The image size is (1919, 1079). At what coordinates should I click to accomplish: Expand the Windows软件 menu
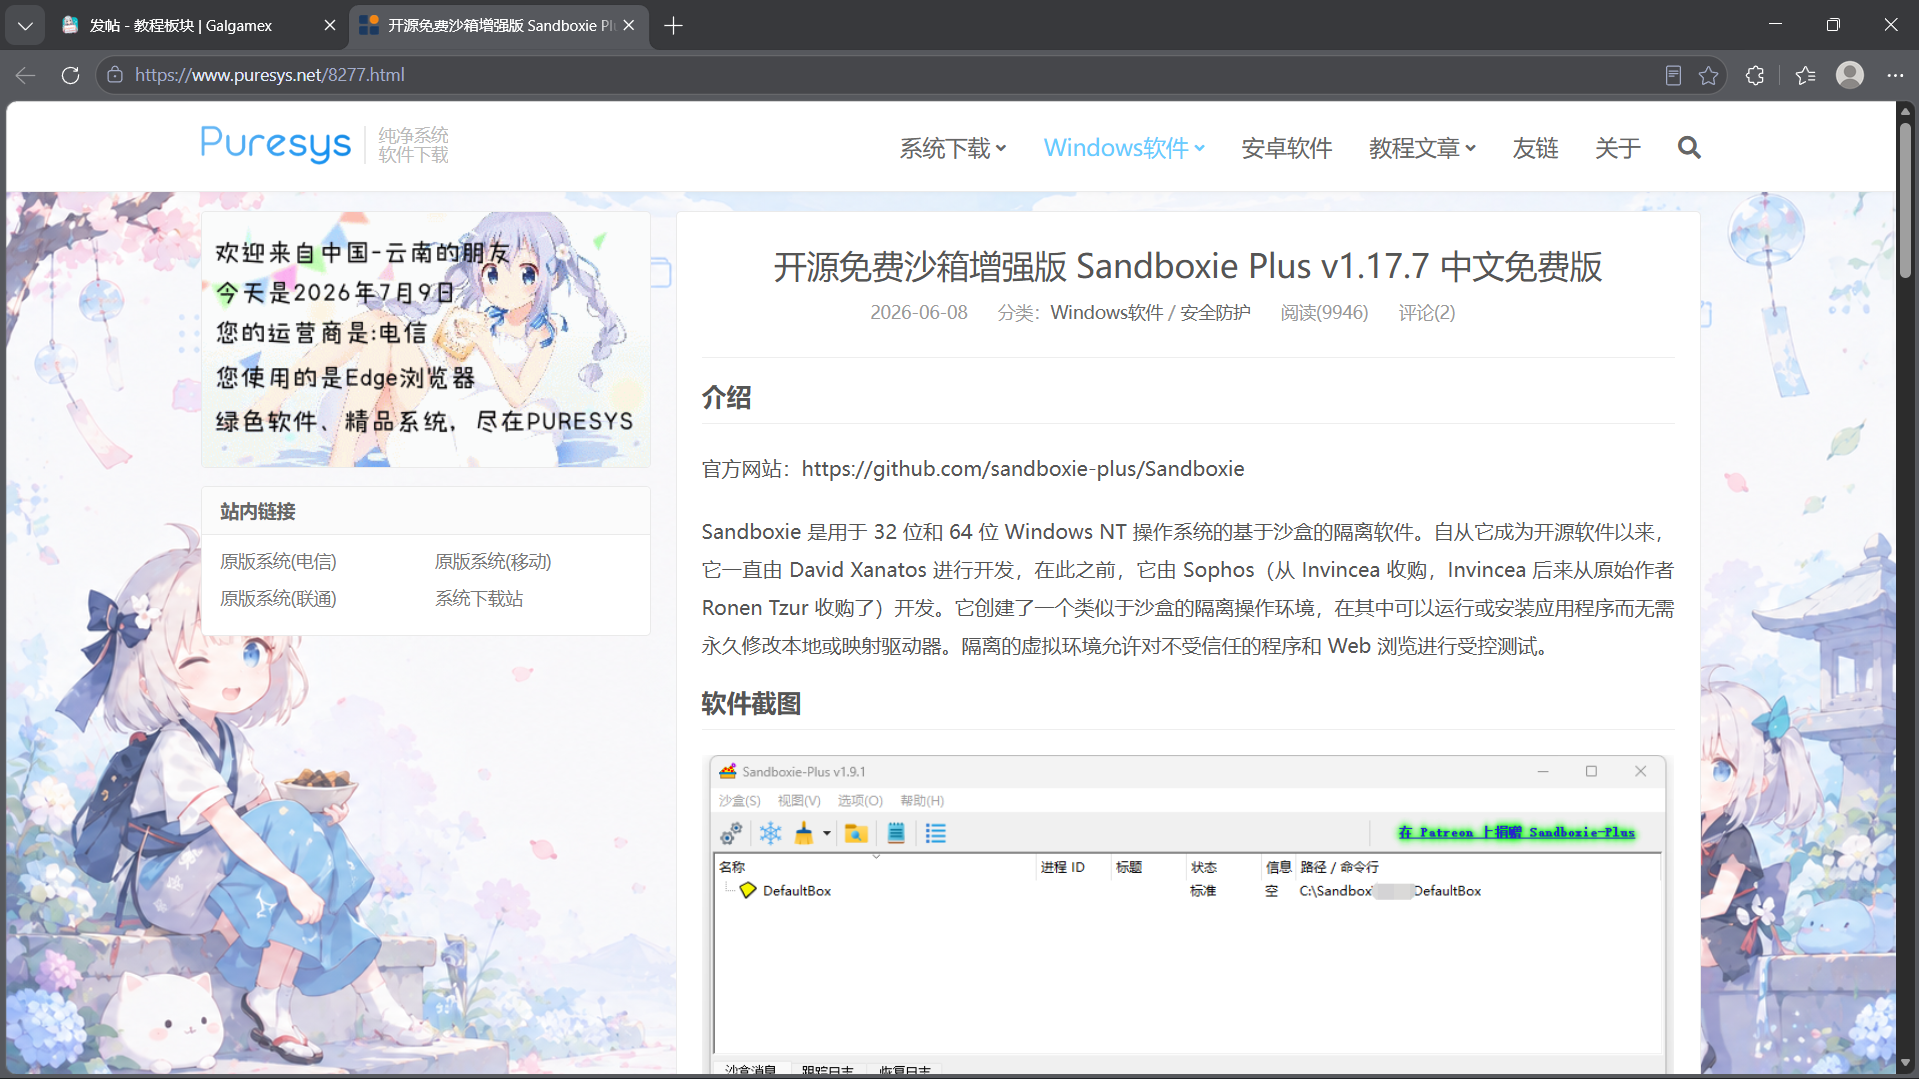[1124, 148]
